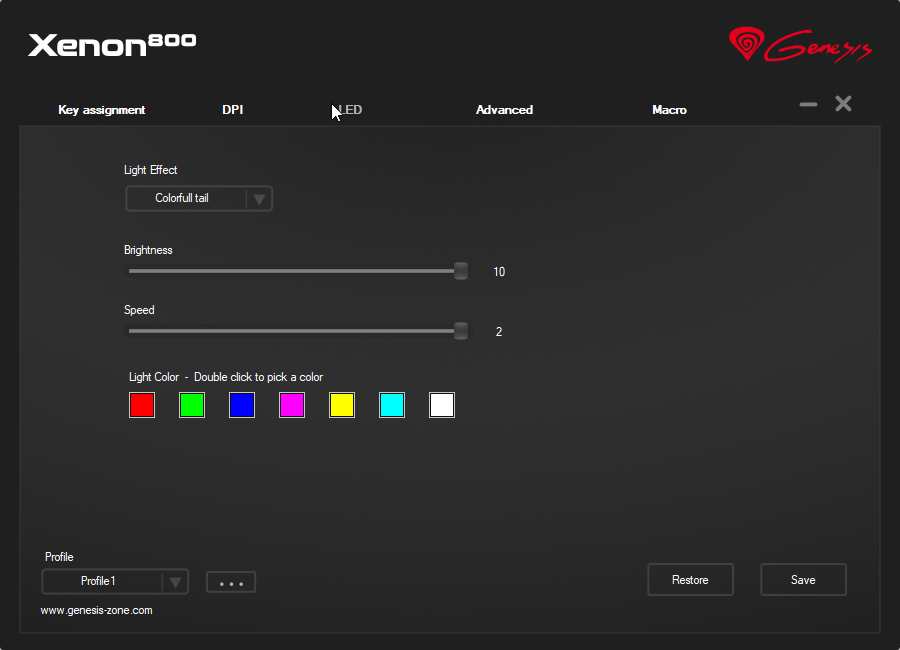Click the Light Effect label
The width and height of the screenshot is (900, 650).
150,170
